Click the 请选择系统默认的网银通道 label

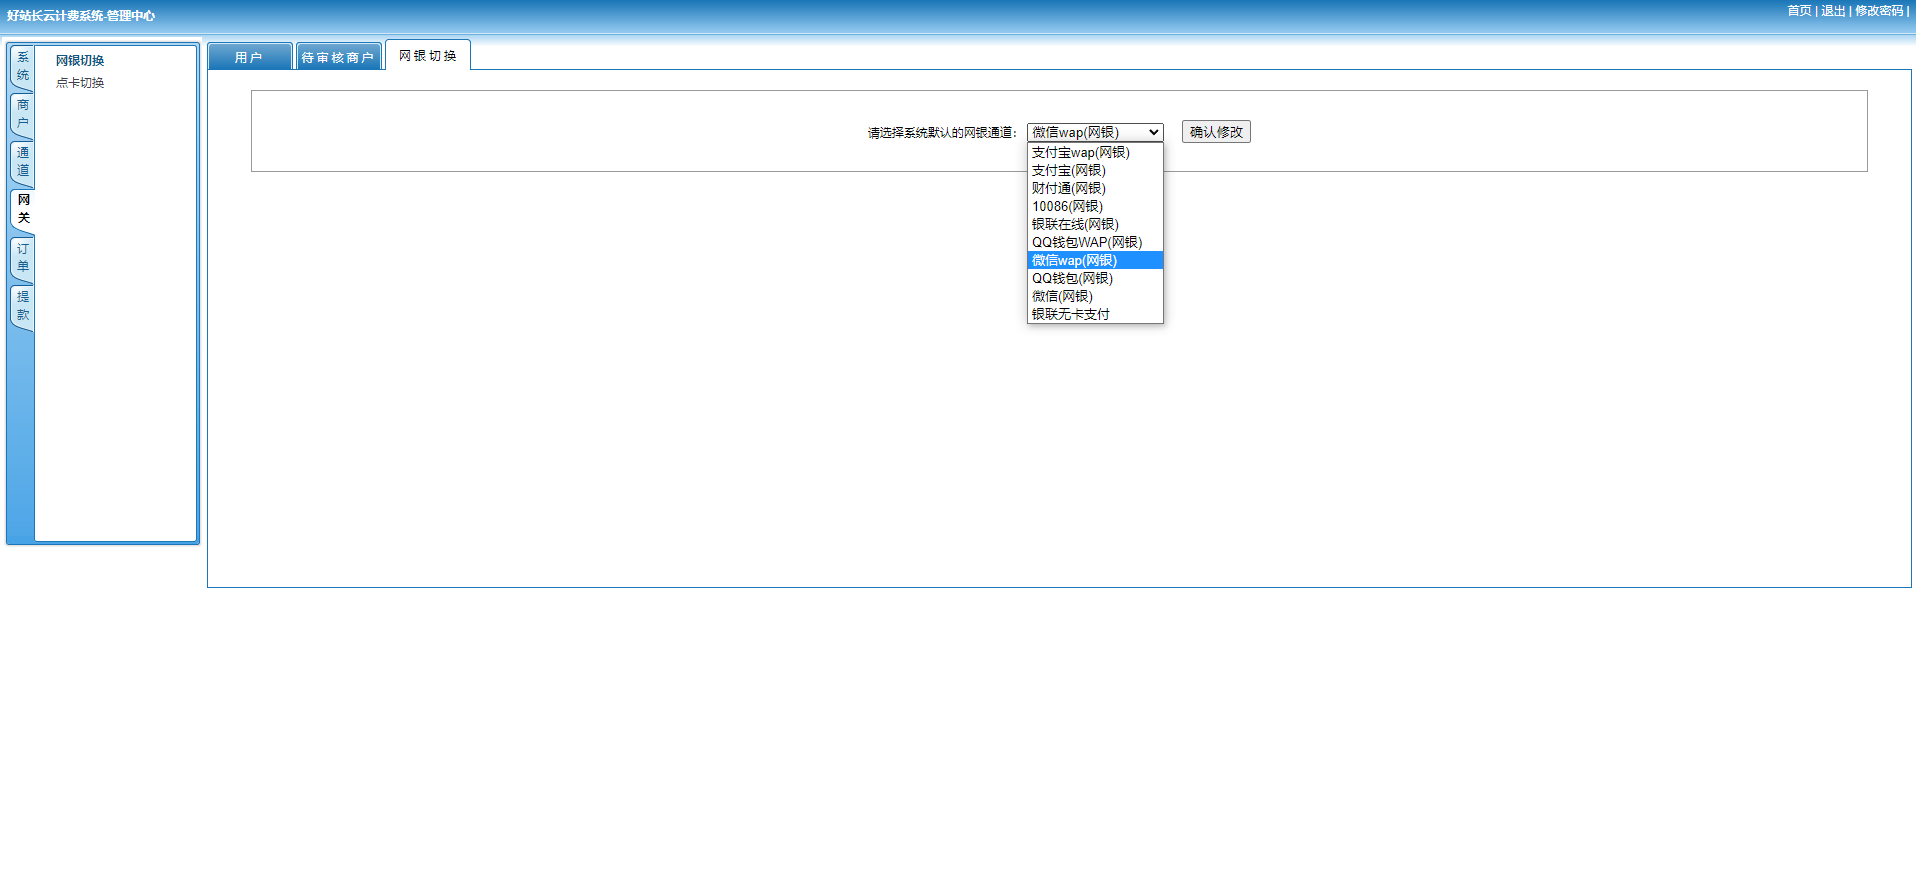pos(942,133)
